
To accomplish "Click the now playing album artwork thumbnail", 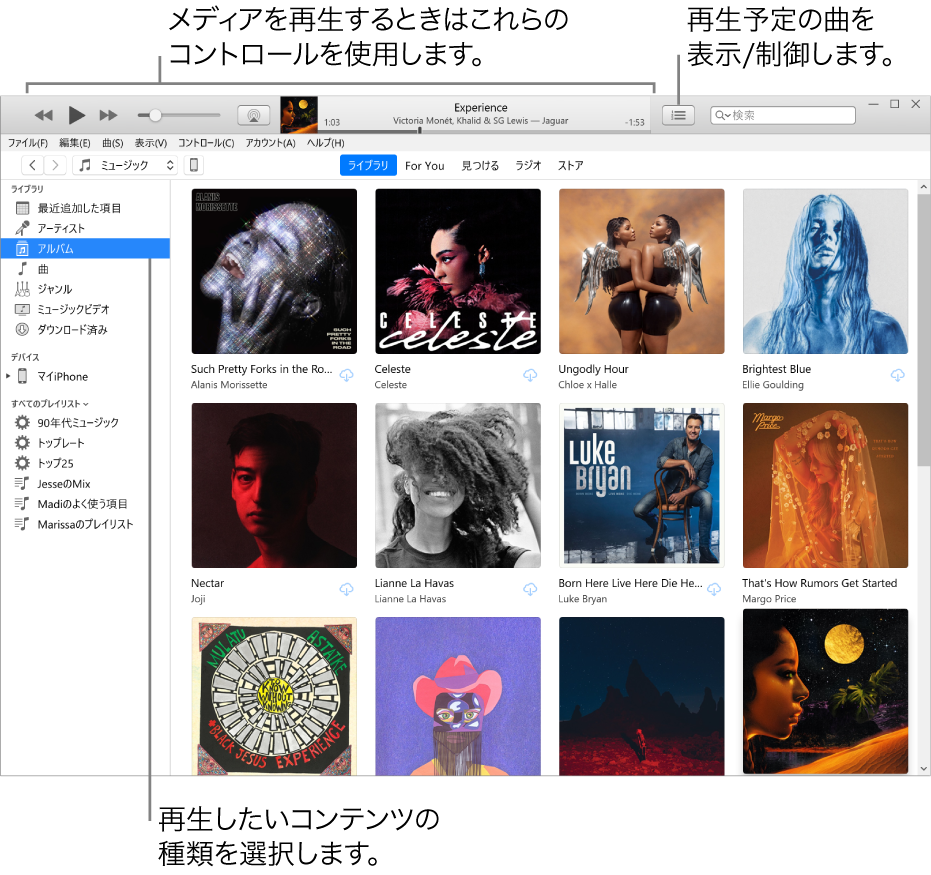I will (x=299, y=115).
